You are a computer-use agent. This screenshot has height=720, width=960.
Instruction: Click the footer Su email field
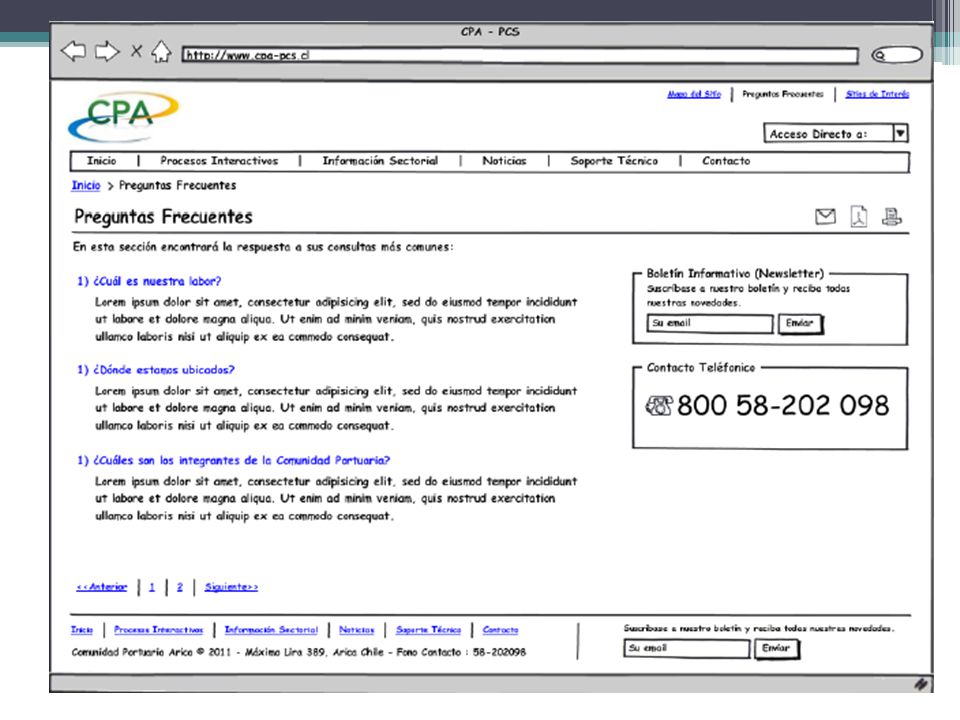click(687, 648)
